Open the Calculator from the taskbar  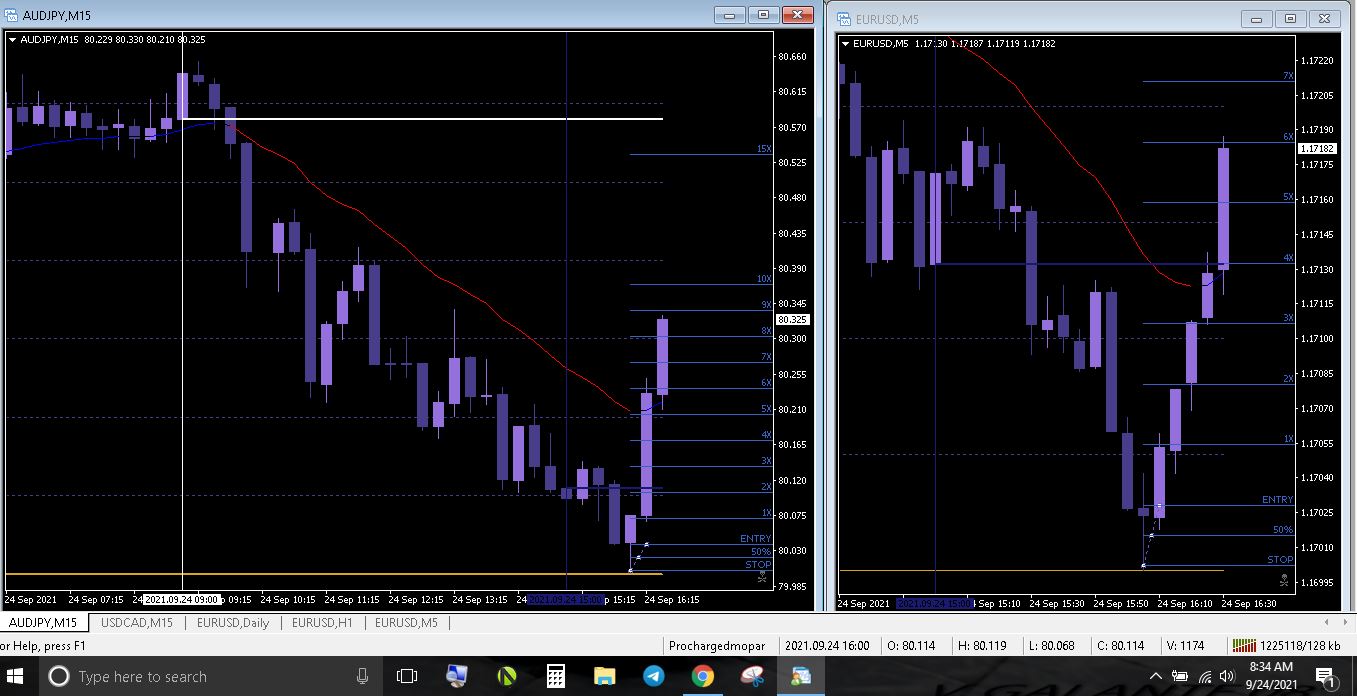pos(556,677)
